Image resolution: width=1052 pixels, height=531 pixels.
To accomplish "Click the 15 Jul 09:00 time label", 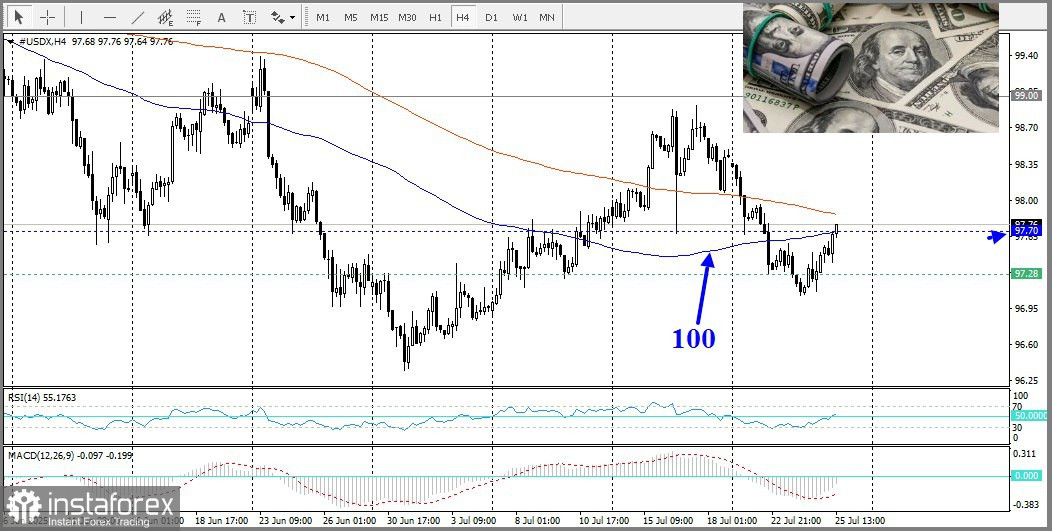I will pos(668,521).
